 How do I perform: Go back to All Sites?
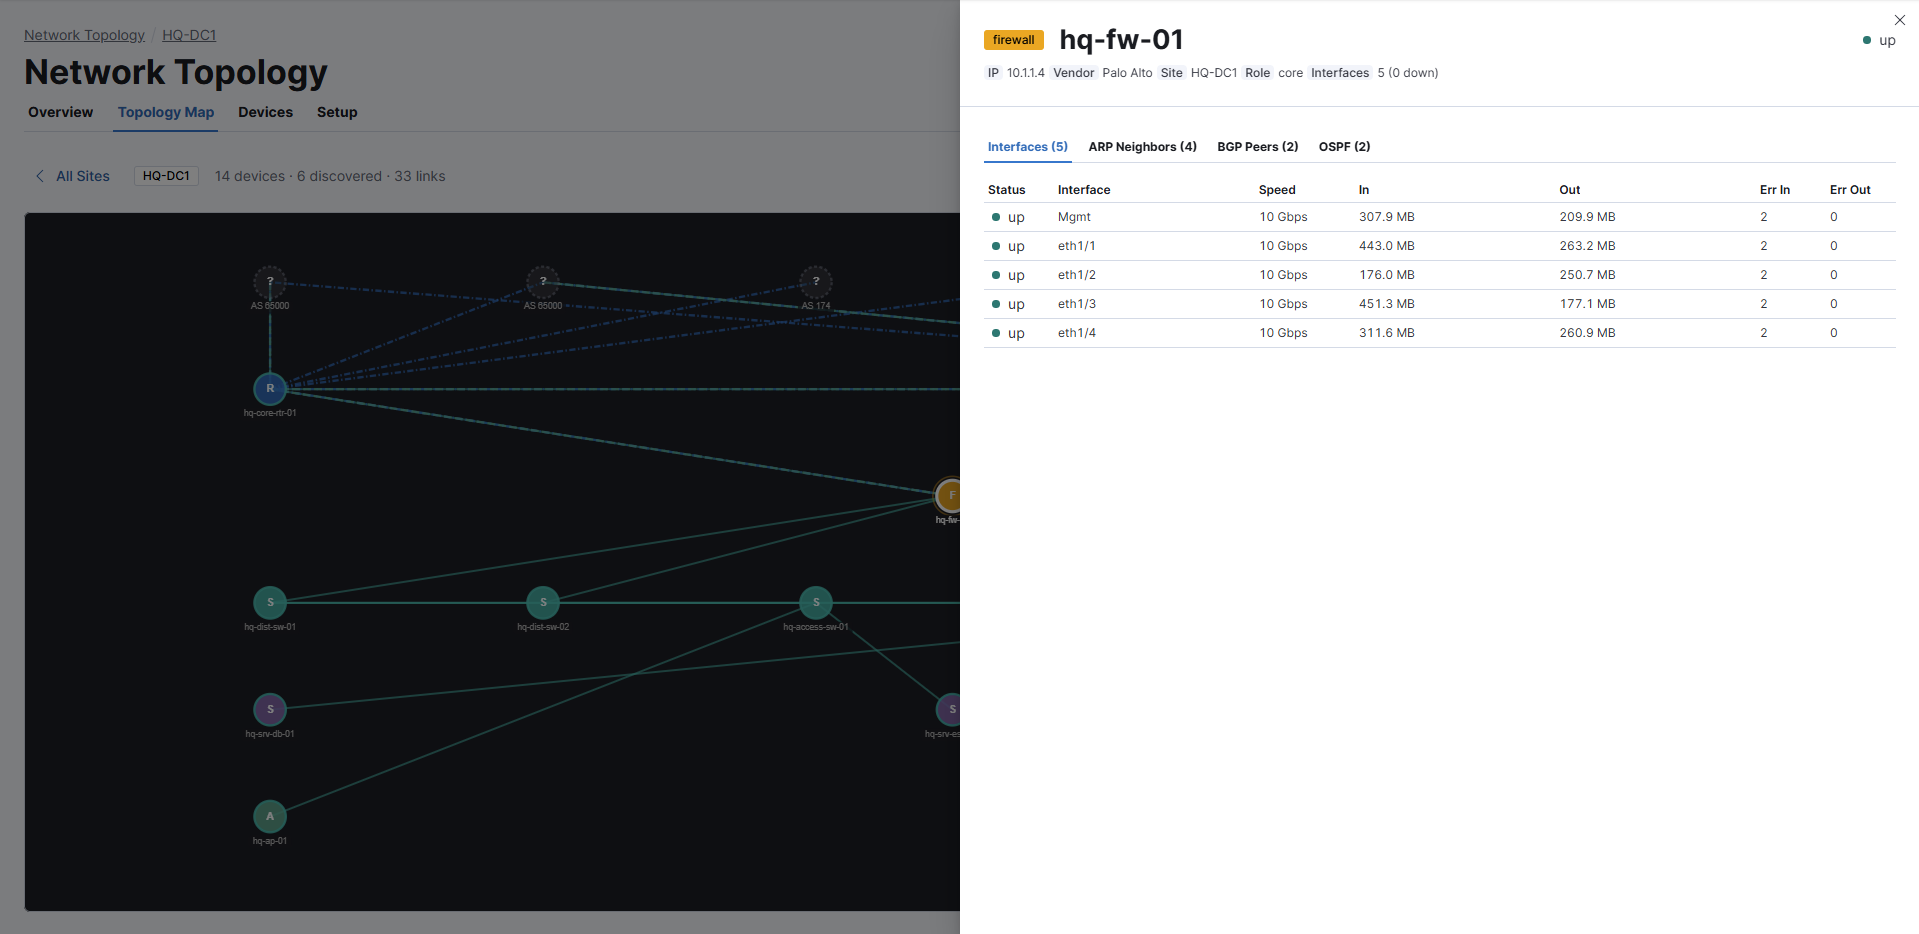tap(83, 176)
